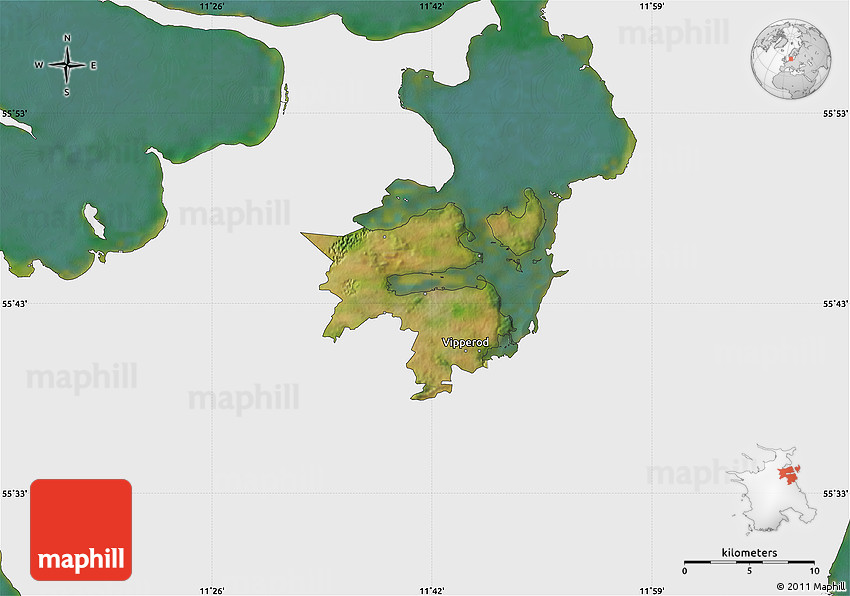Click the 55°33' latitude label on left
850x596 pixels.
point(13,493)
